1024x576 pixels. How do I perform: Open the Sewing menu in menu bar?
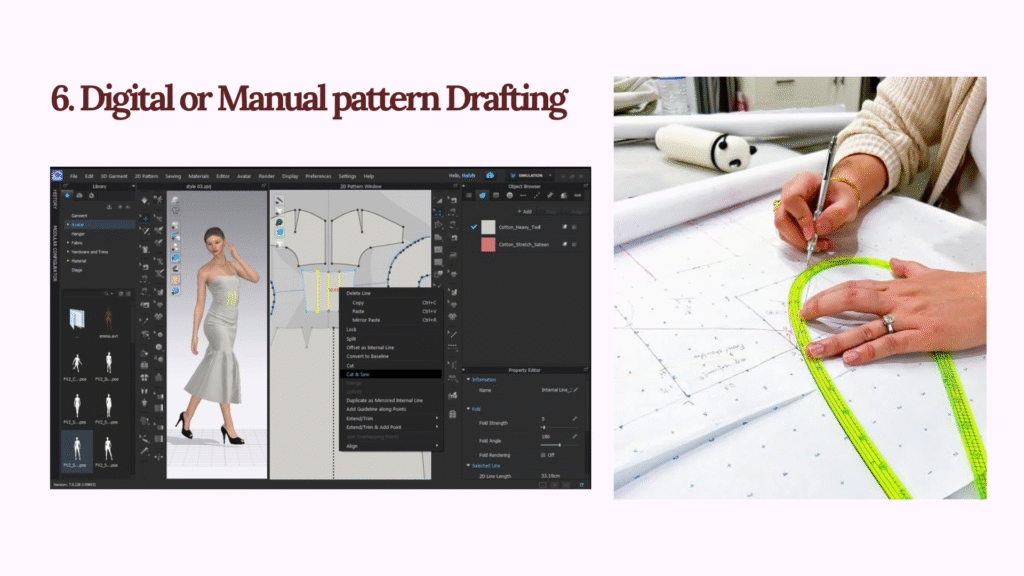(x=173, y=176)
